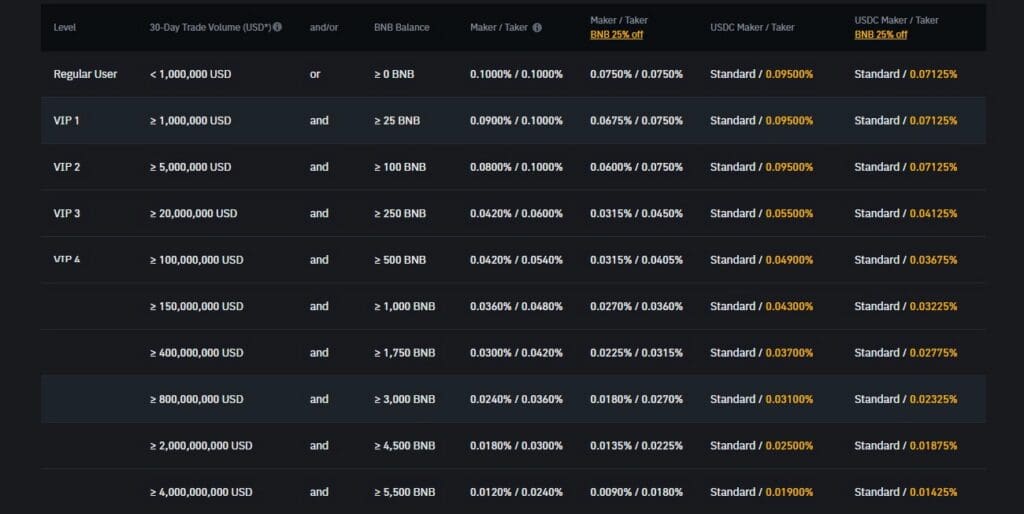Click the Standard / 0.04900% USDC cell

tap(761, 260)
